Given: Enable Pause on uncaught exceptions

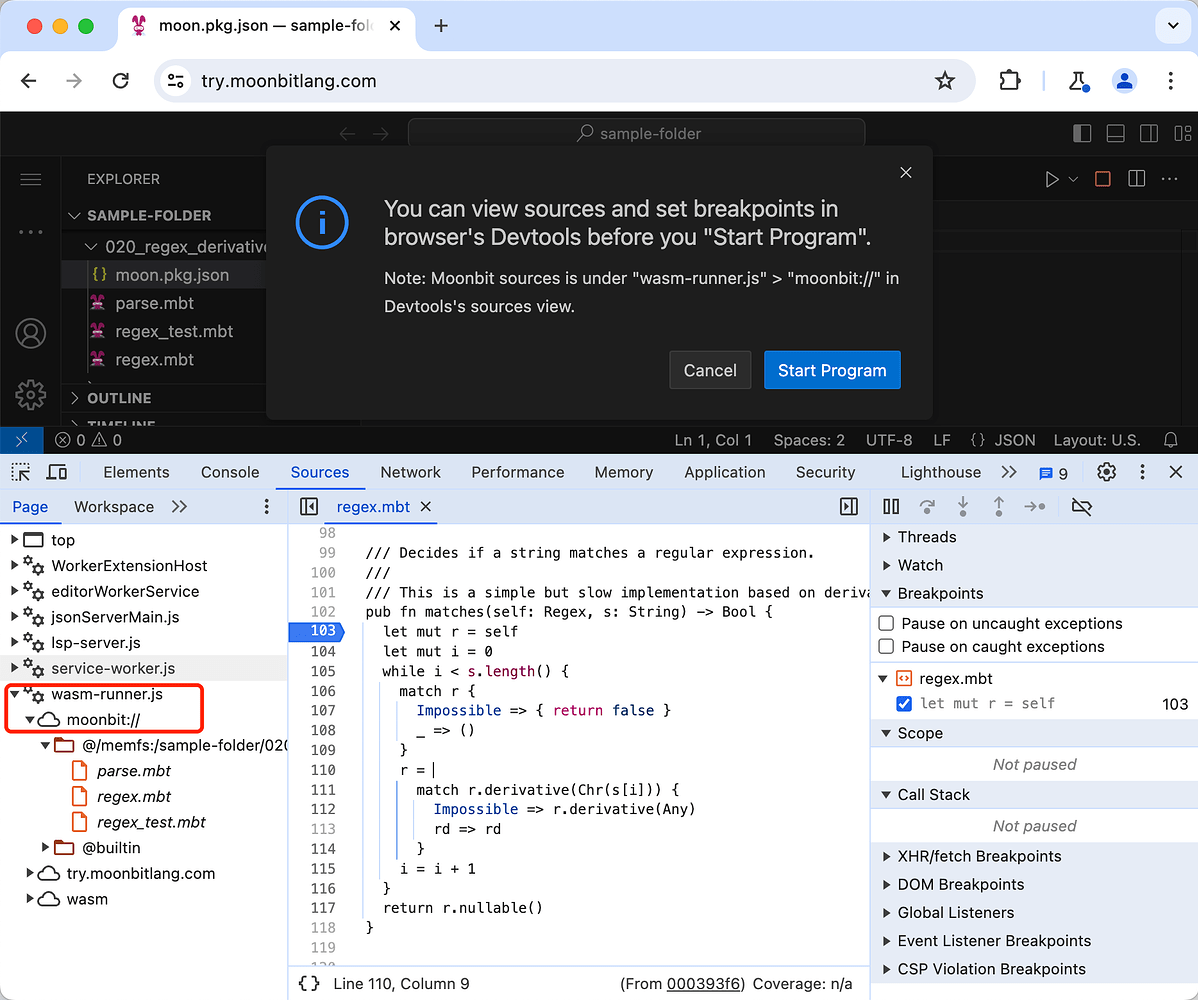Looking at the screenshot, I should [x=886, y=623].
